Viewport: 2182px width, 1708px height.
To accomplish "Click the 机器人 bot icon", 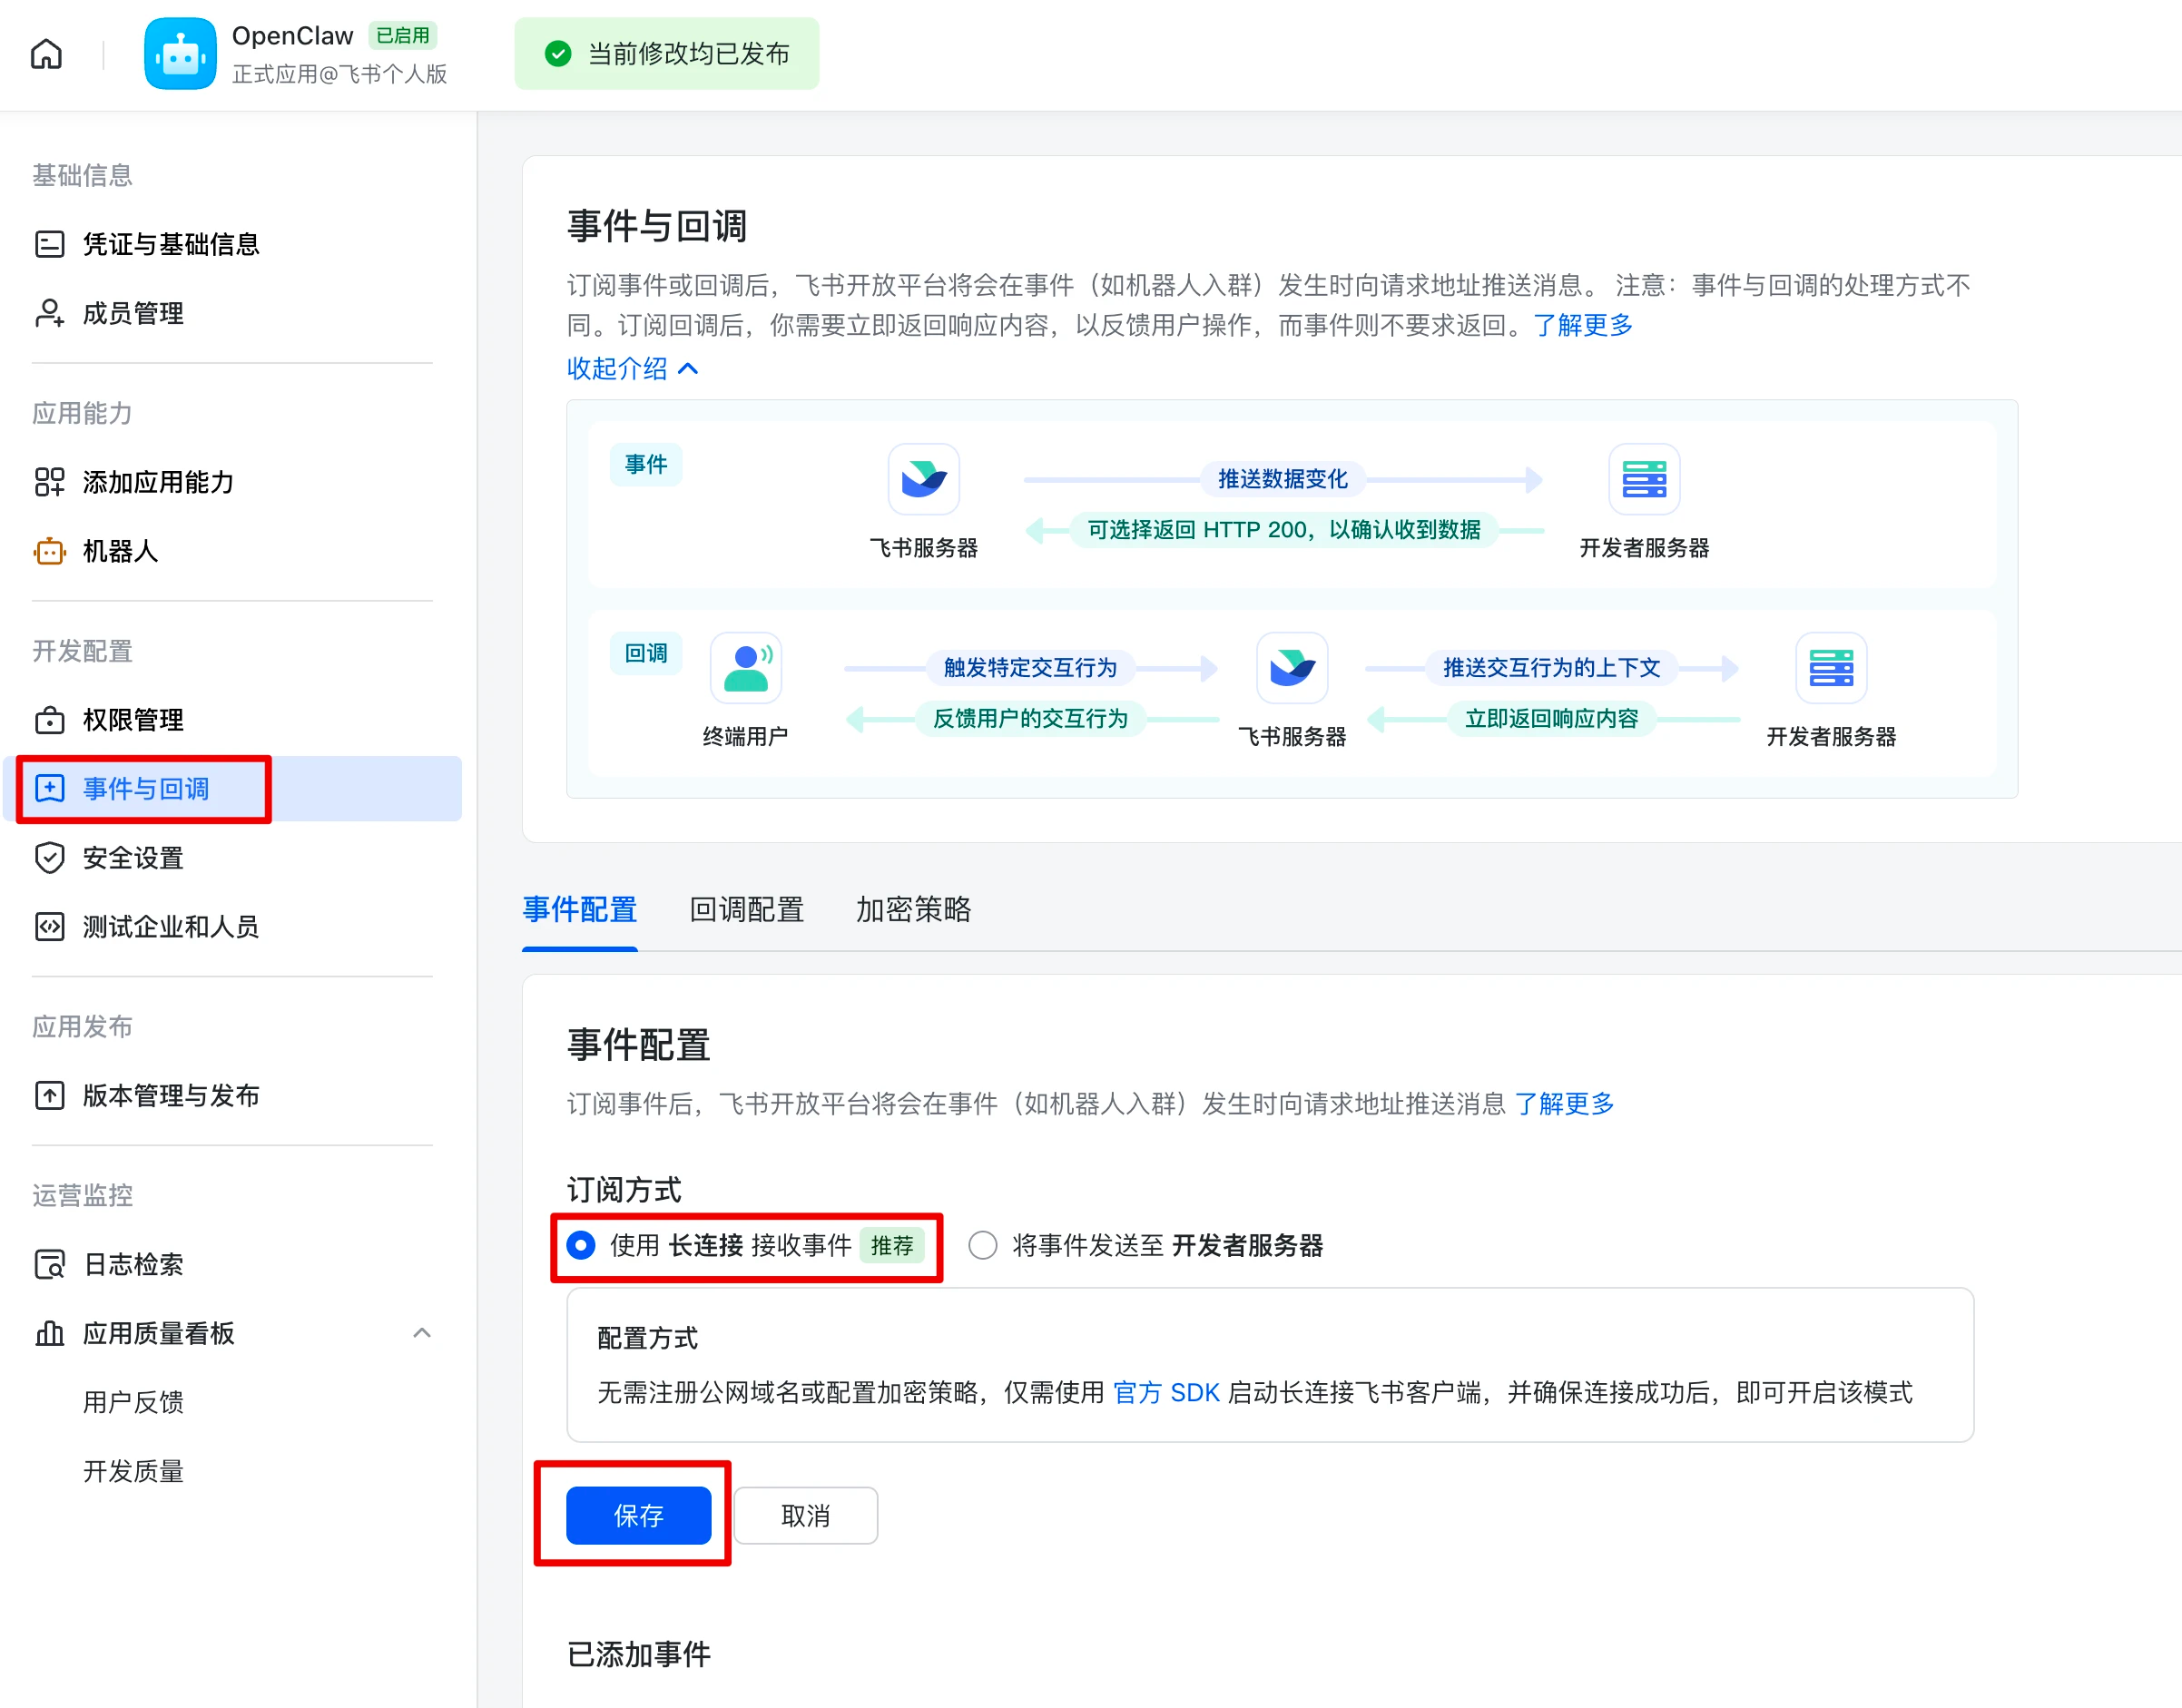I will [x=49, y=551].
